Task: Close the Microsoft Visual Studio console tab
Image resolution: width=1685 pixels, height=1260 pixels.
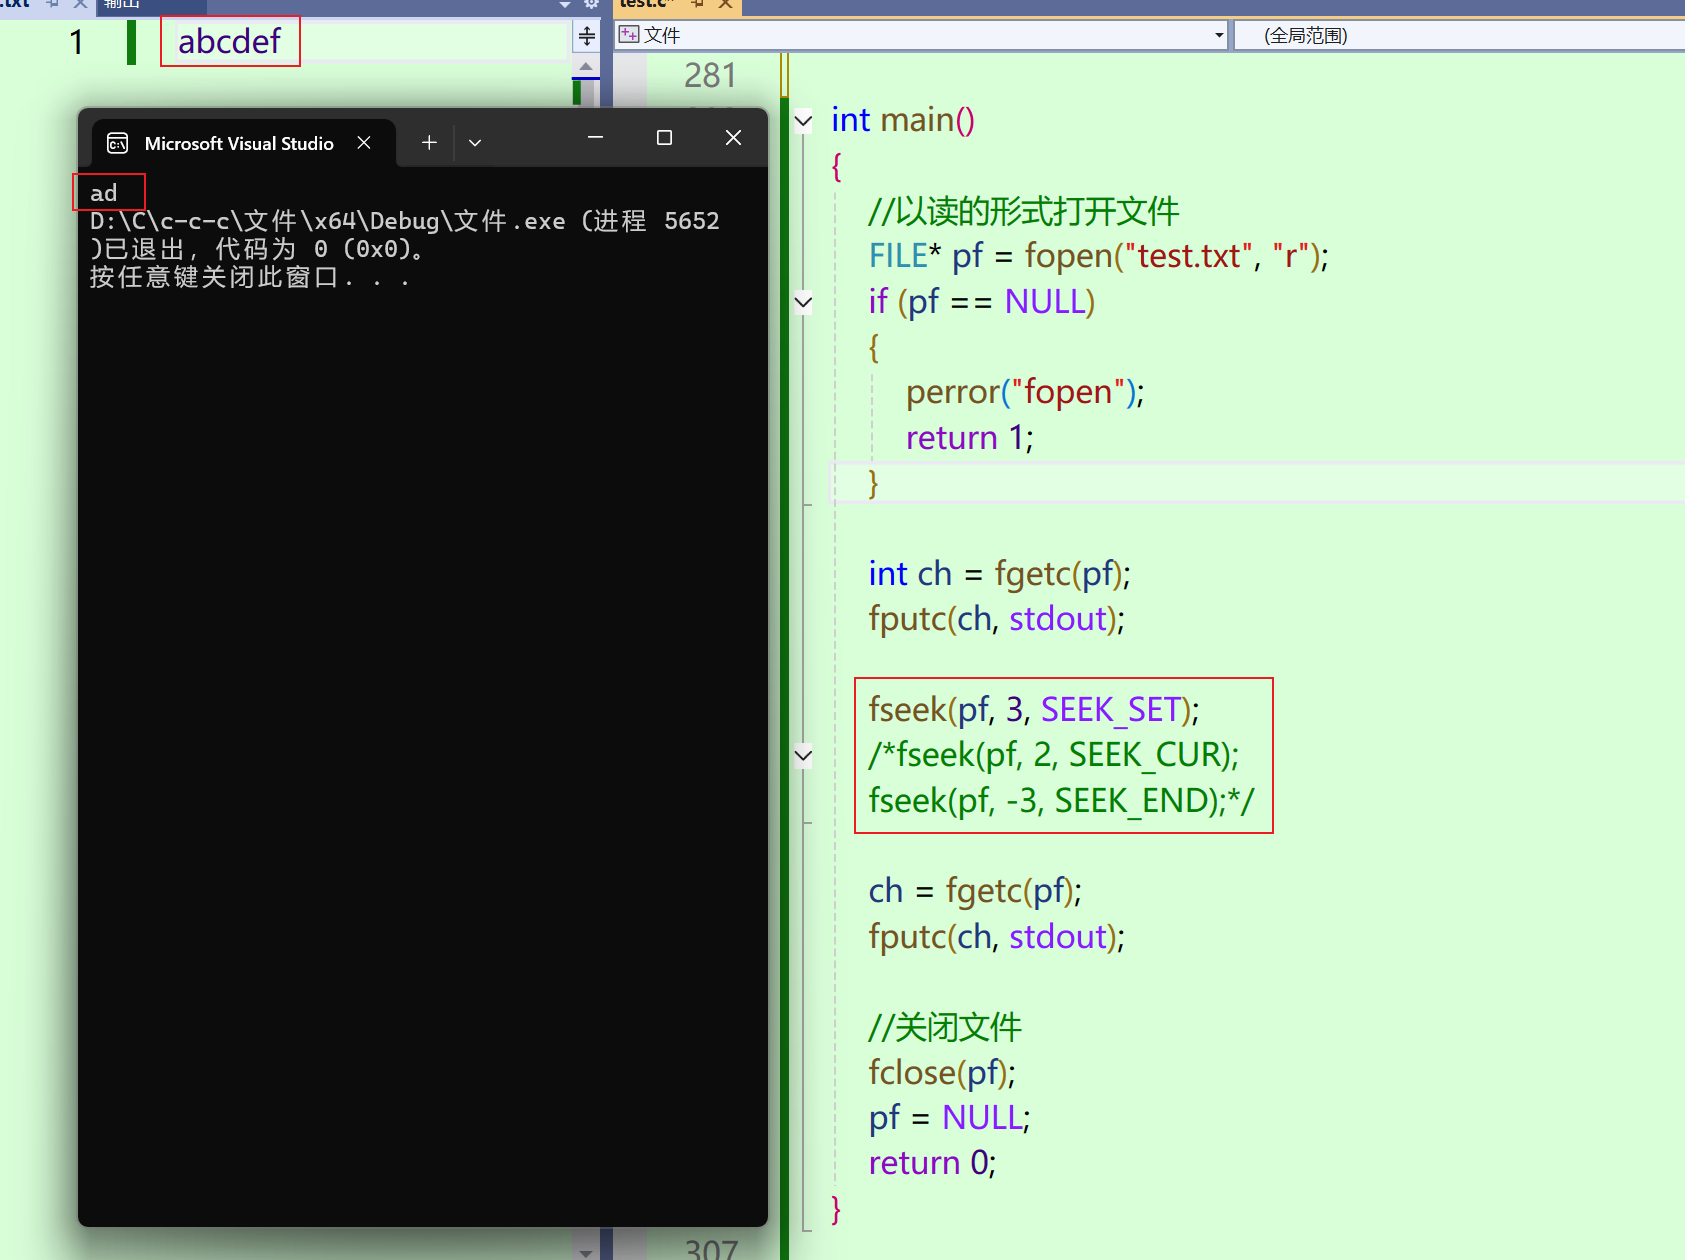Action: 364,143
